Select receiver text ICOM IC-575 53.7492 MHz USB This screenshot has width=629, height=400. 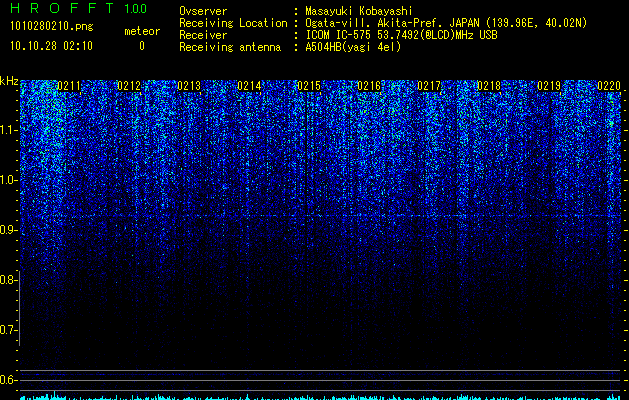[401, 35]
